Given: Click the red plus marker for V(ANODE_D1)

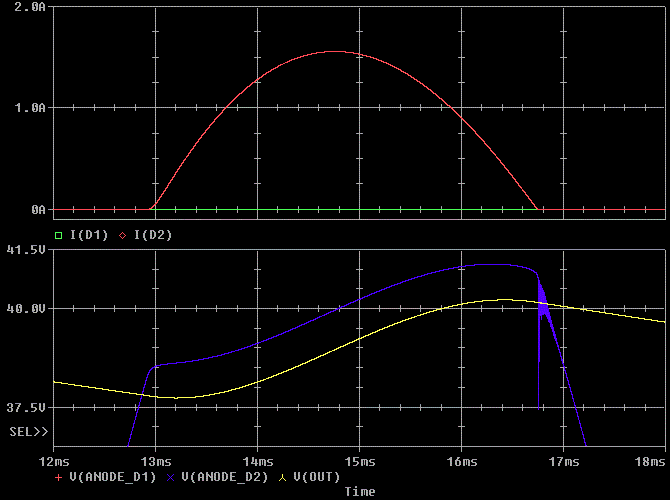Looking at the screenshot, I should 57,477.
